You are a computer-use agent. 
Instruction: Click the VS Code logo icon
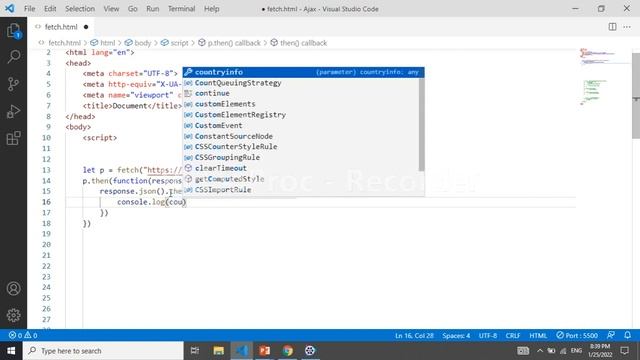(9, 8)
